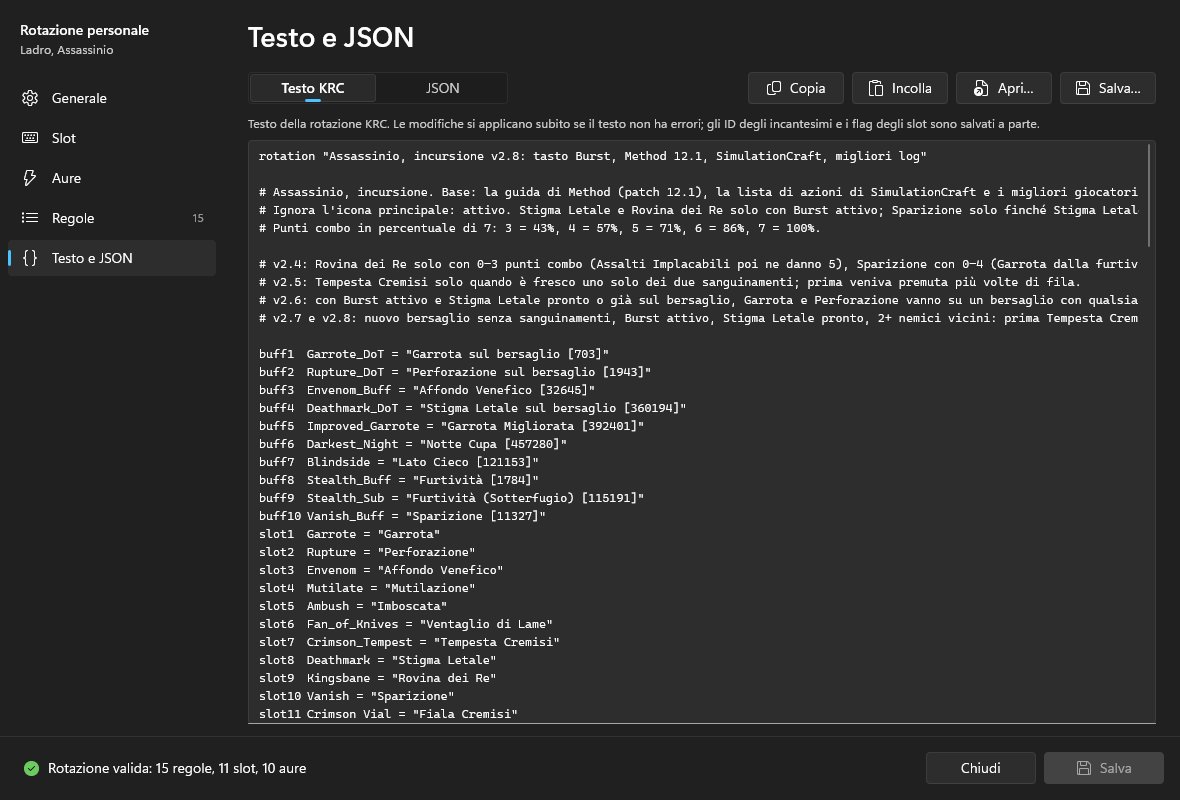Click the buff10 Vanish_Buff line
Viewport: 1180px width, 800px height.
click(402, 516)
